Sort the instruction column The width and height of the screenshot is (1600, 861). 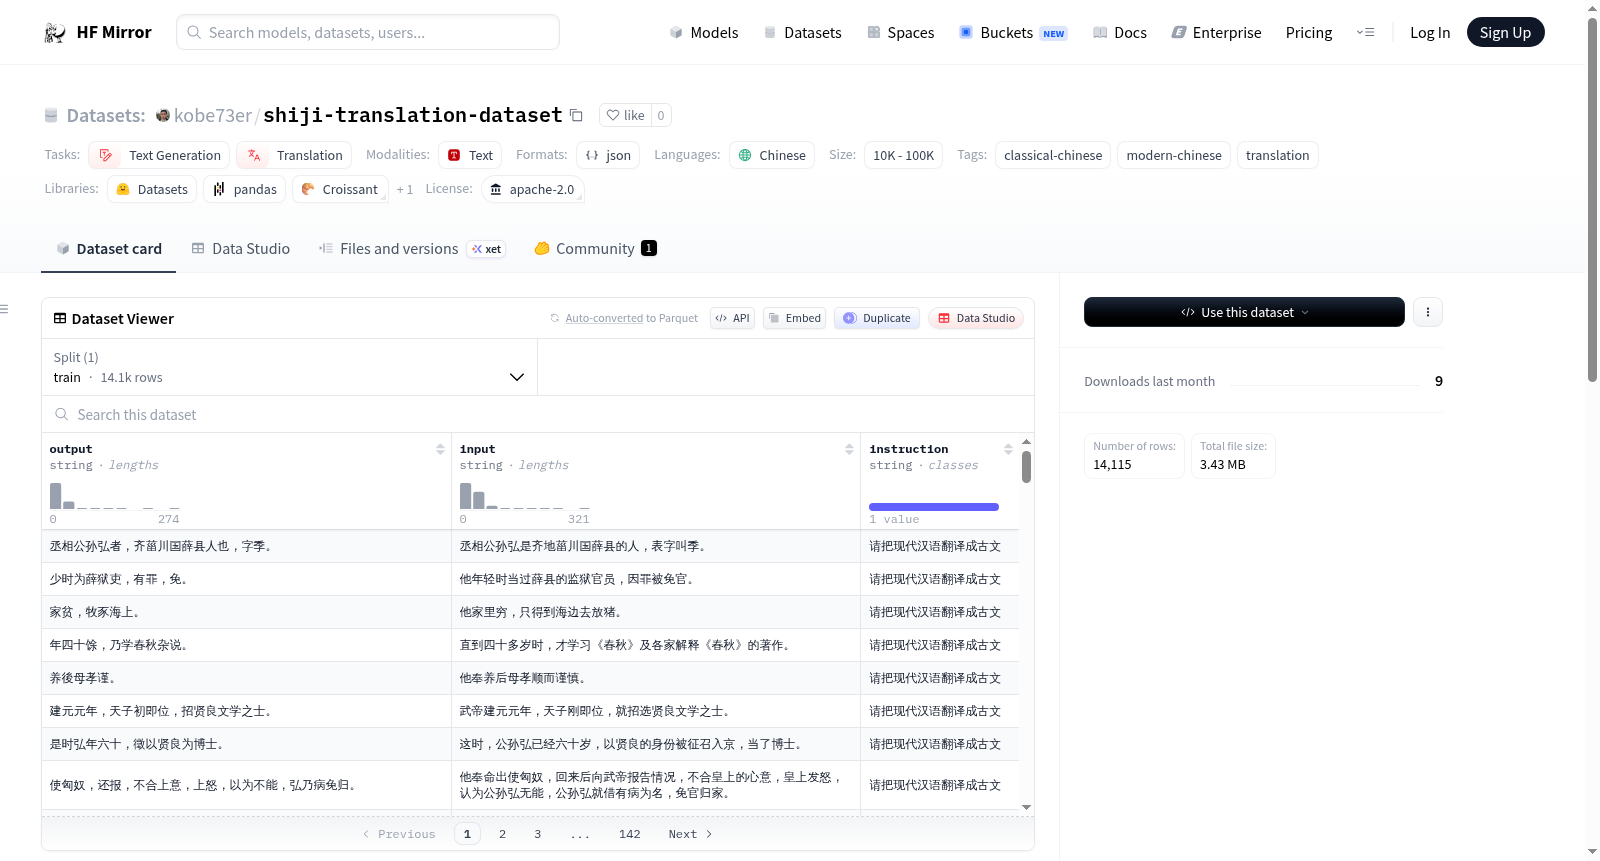pos(1008,449)
